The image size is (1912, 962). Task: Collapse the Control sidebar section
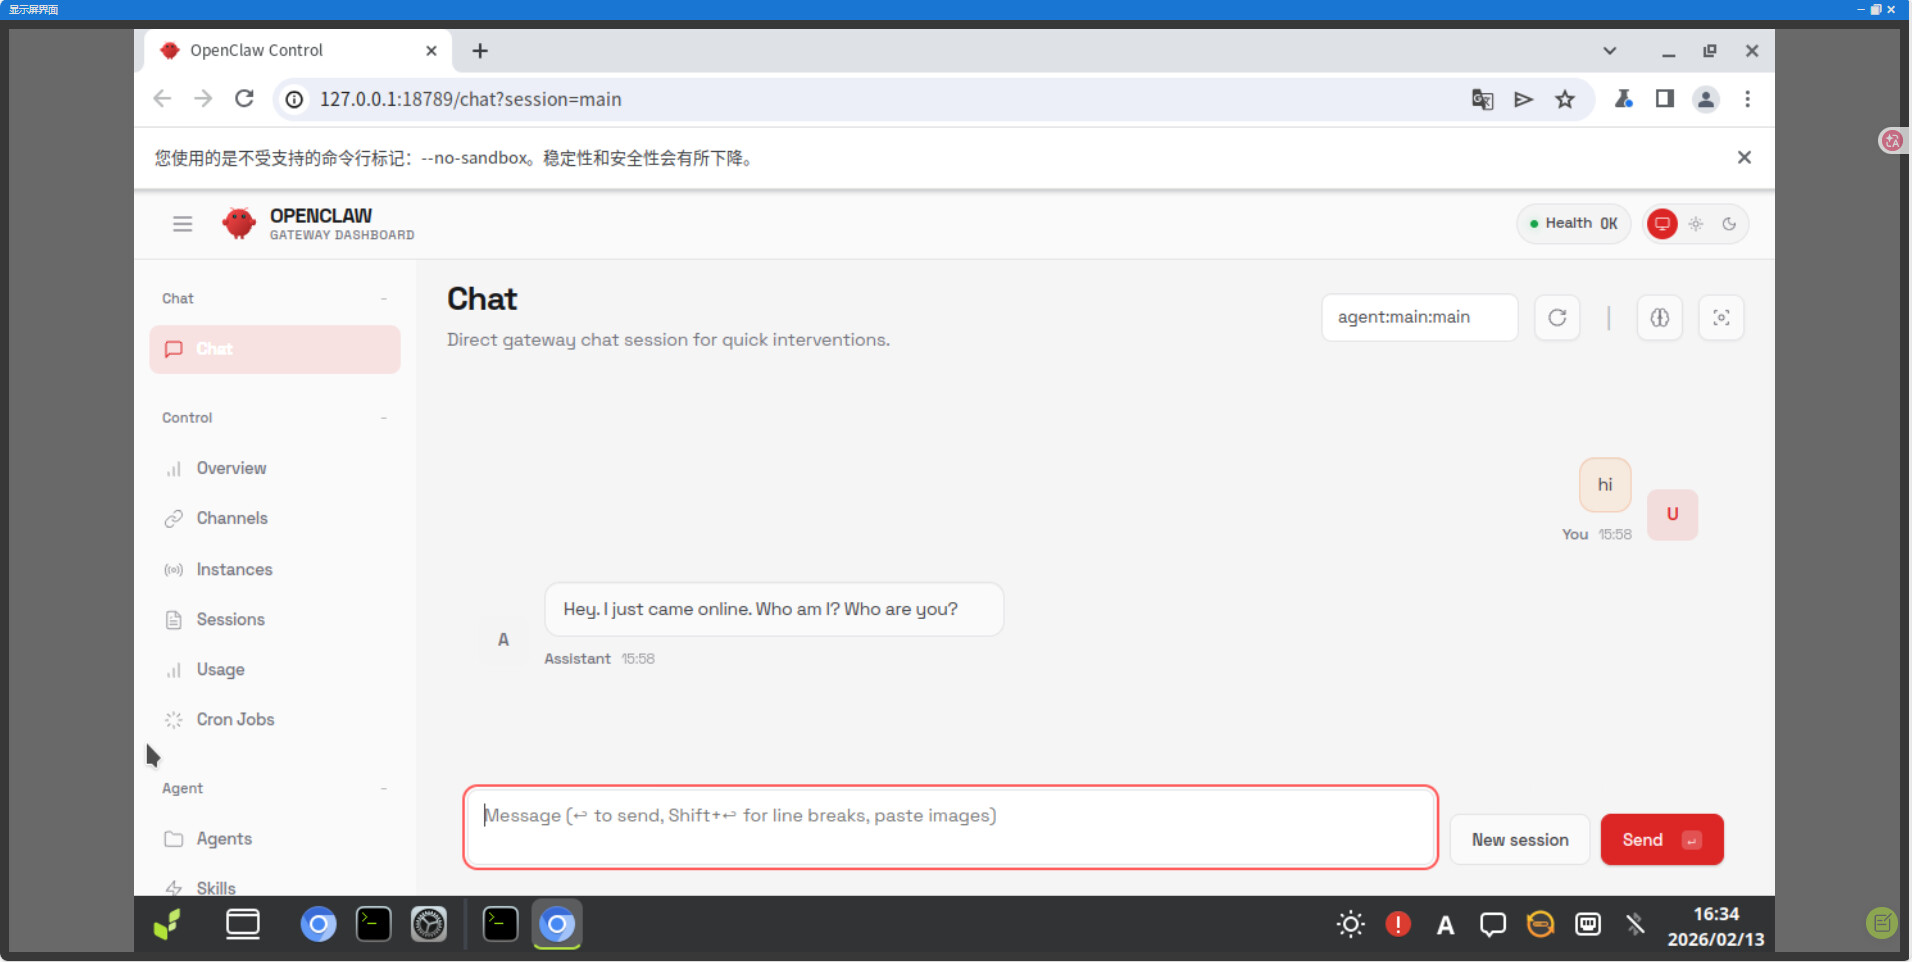click(x=383, y=418)
